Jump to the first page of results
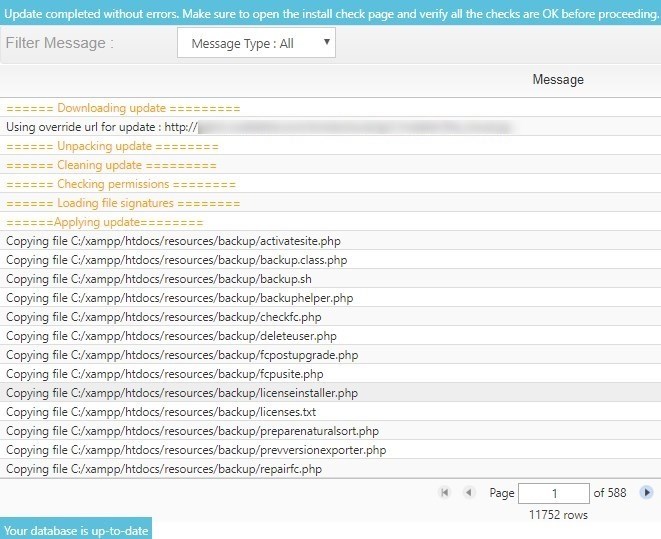The image size is (661, 539). click(444, 493)
